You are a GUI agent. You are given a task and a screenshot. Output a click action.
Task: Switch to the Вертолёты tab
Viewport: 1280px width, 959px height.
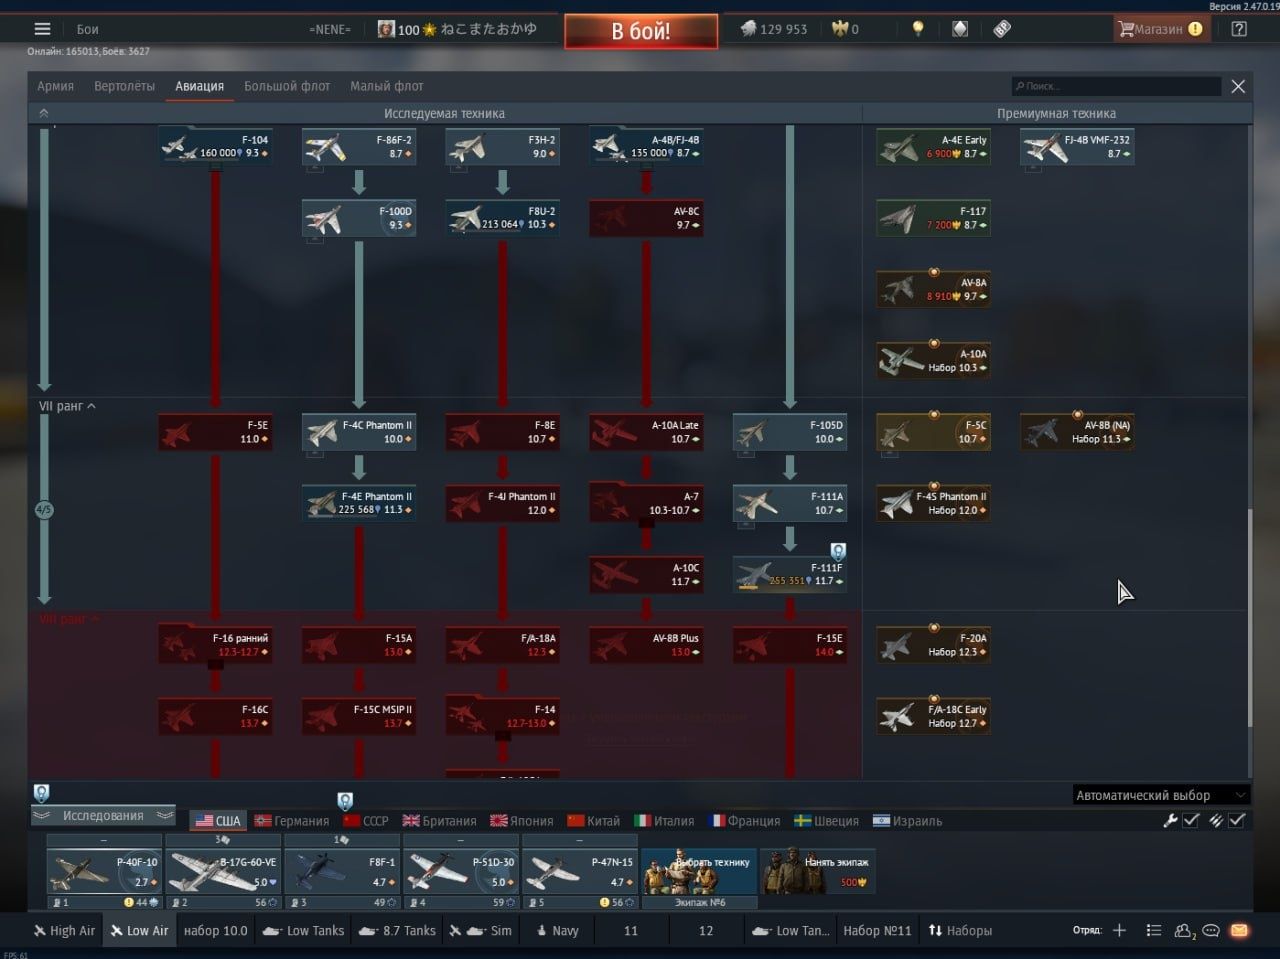pos(124,86)
